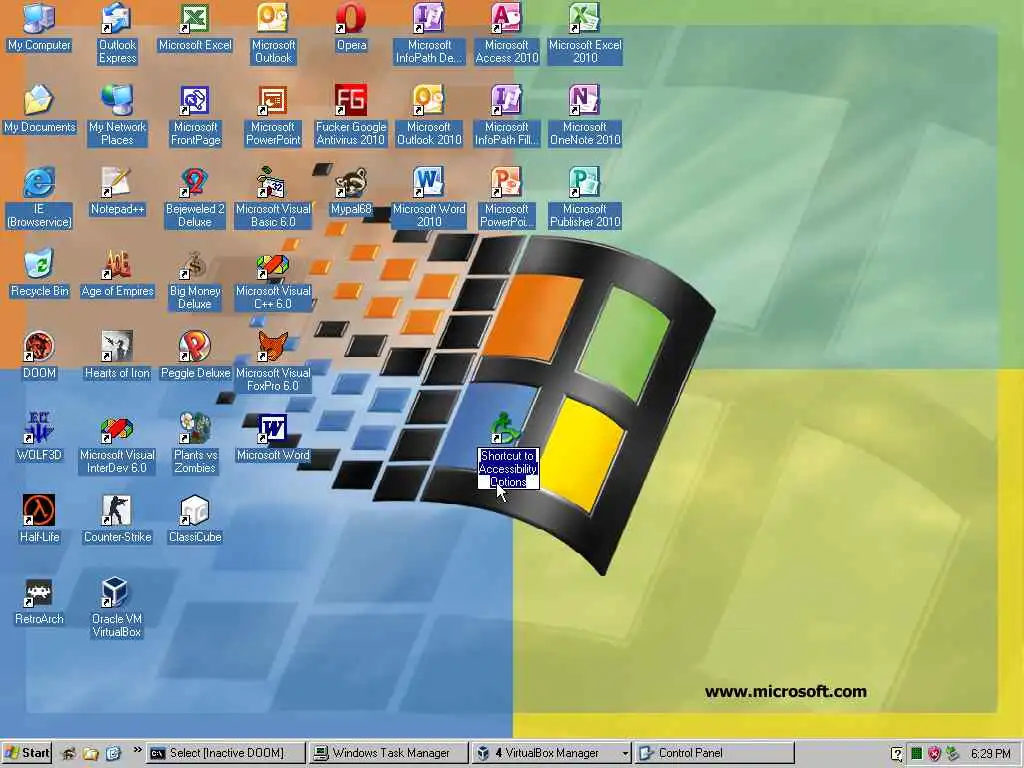The width and height of the screenshot is (1024, 768).
Task: Click the green CPU meter tray icon
Action: click(x=917, y=754)
